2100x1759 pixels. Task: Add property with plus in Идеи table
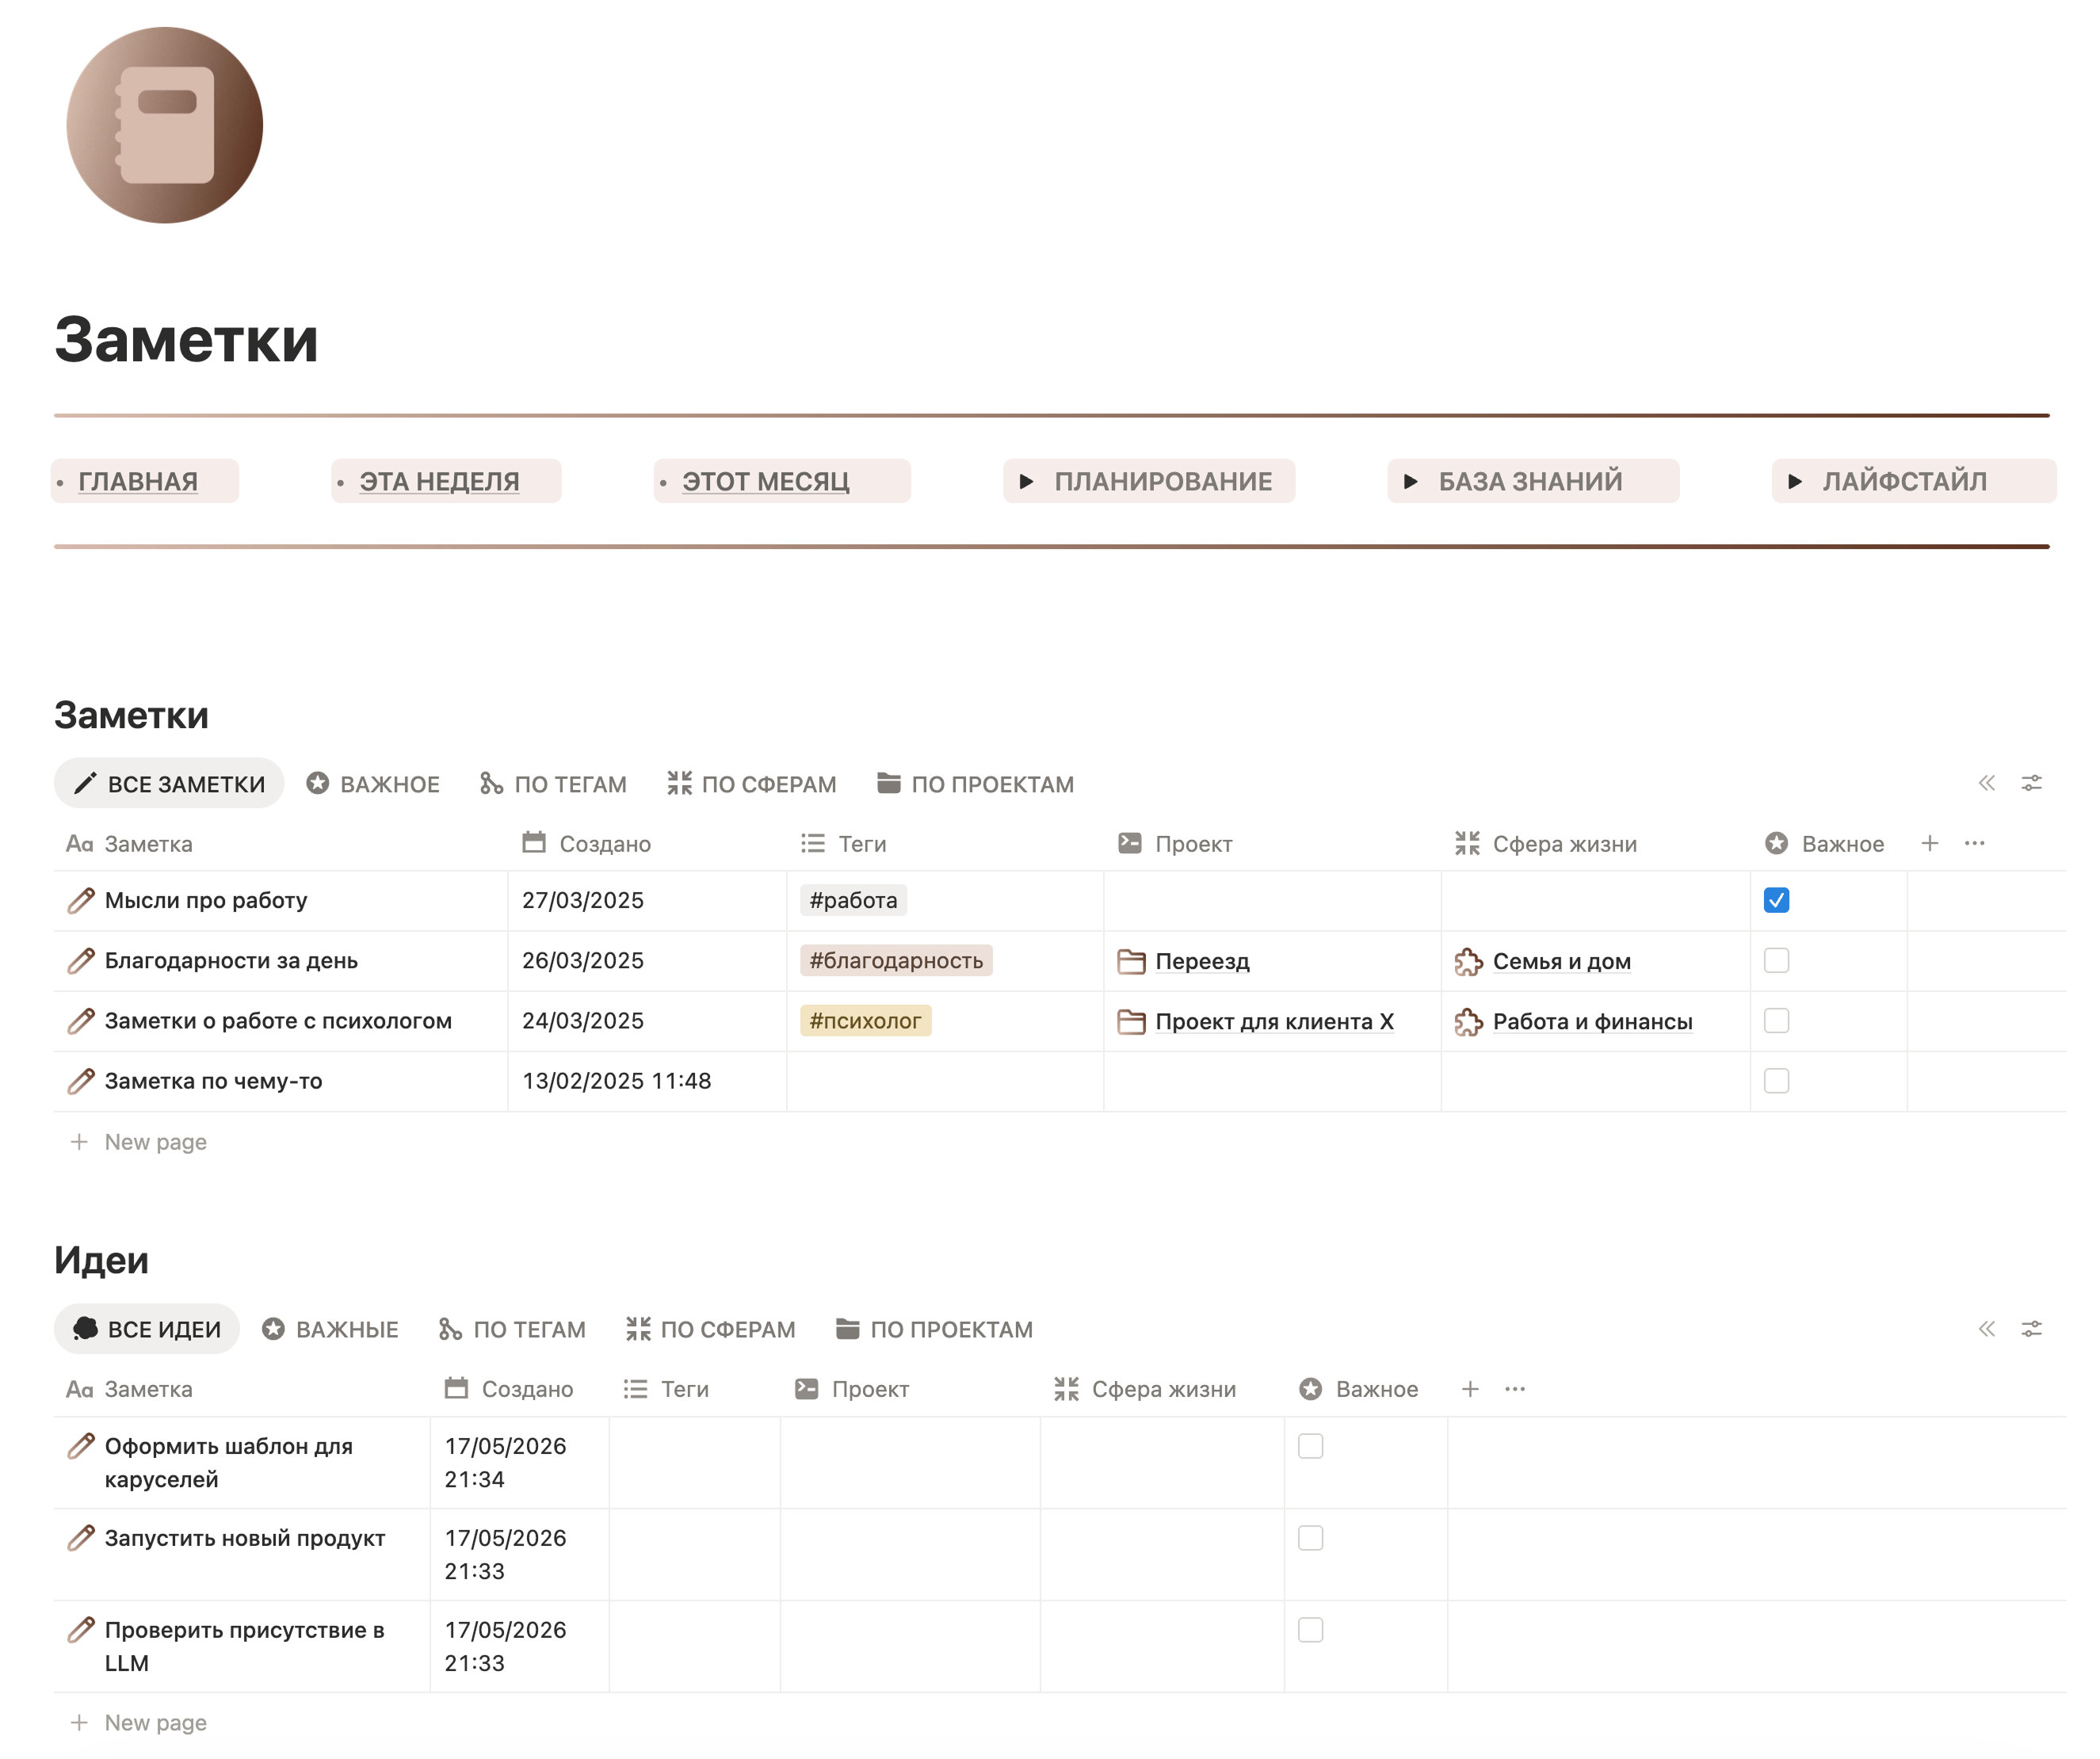point(1470,1389)
